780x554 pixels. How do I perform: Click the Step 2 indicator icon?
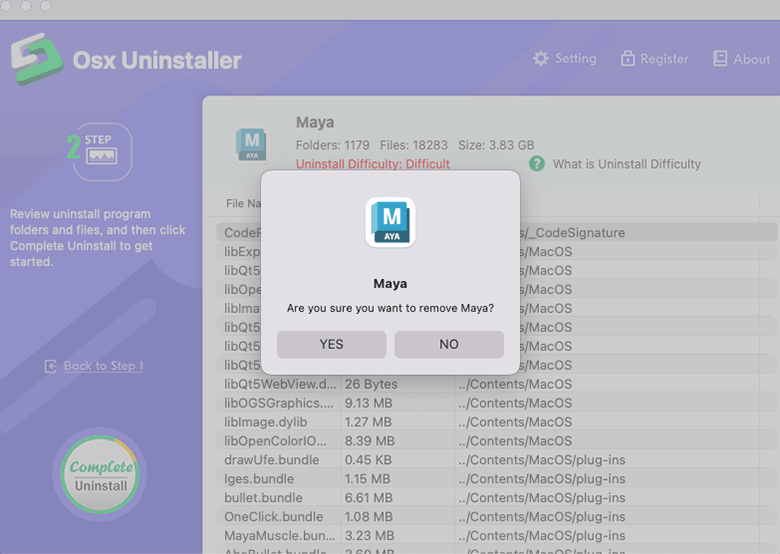[99, 151]
